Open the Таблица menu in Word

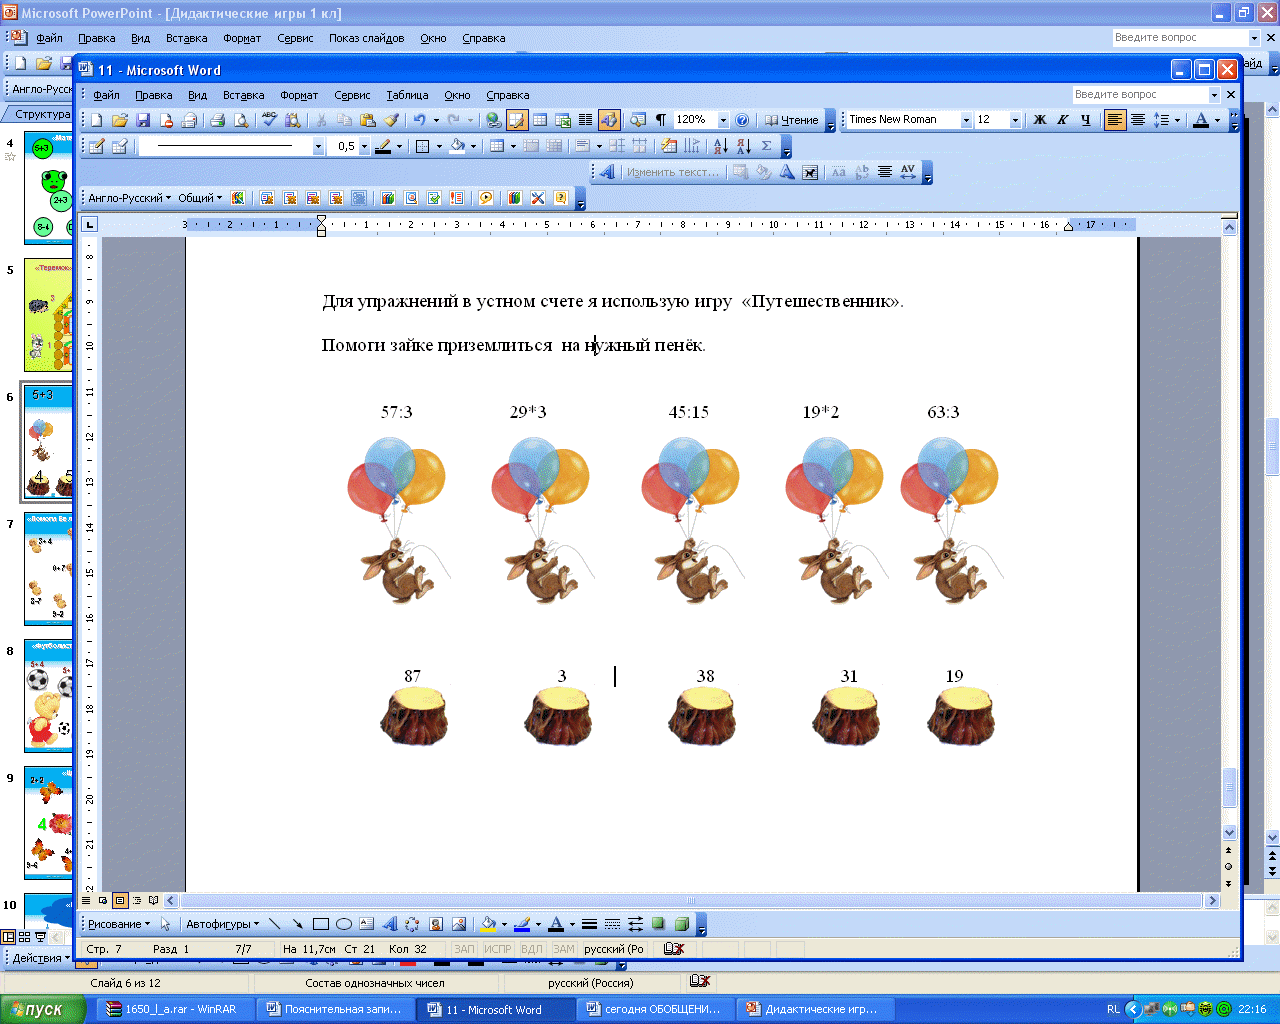407,95
